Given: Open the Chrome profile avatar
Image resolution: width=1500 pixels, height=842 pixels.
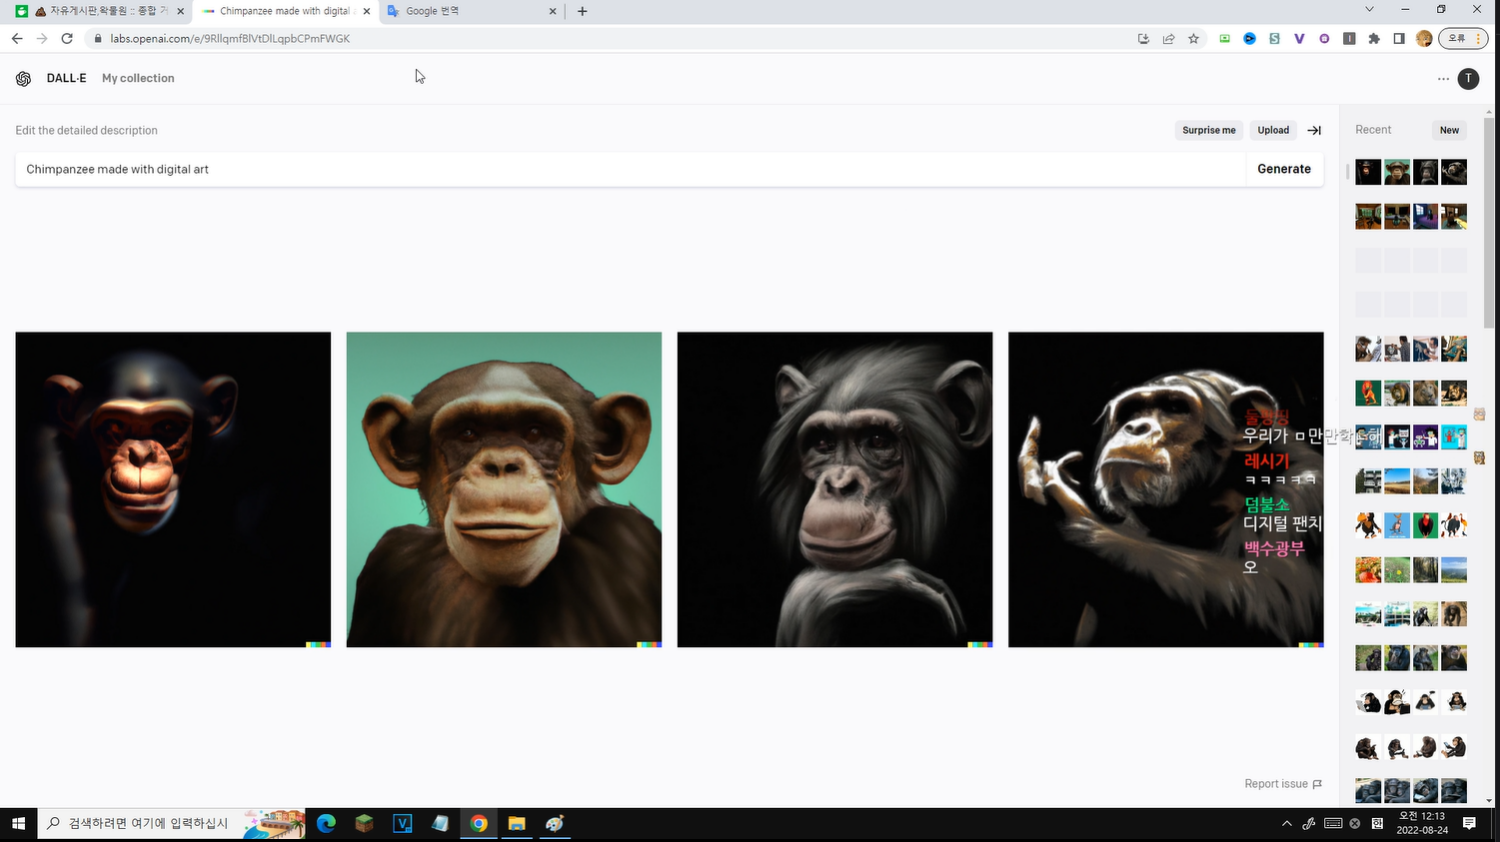Looking at the screenshot, I should click(1424, 39).
